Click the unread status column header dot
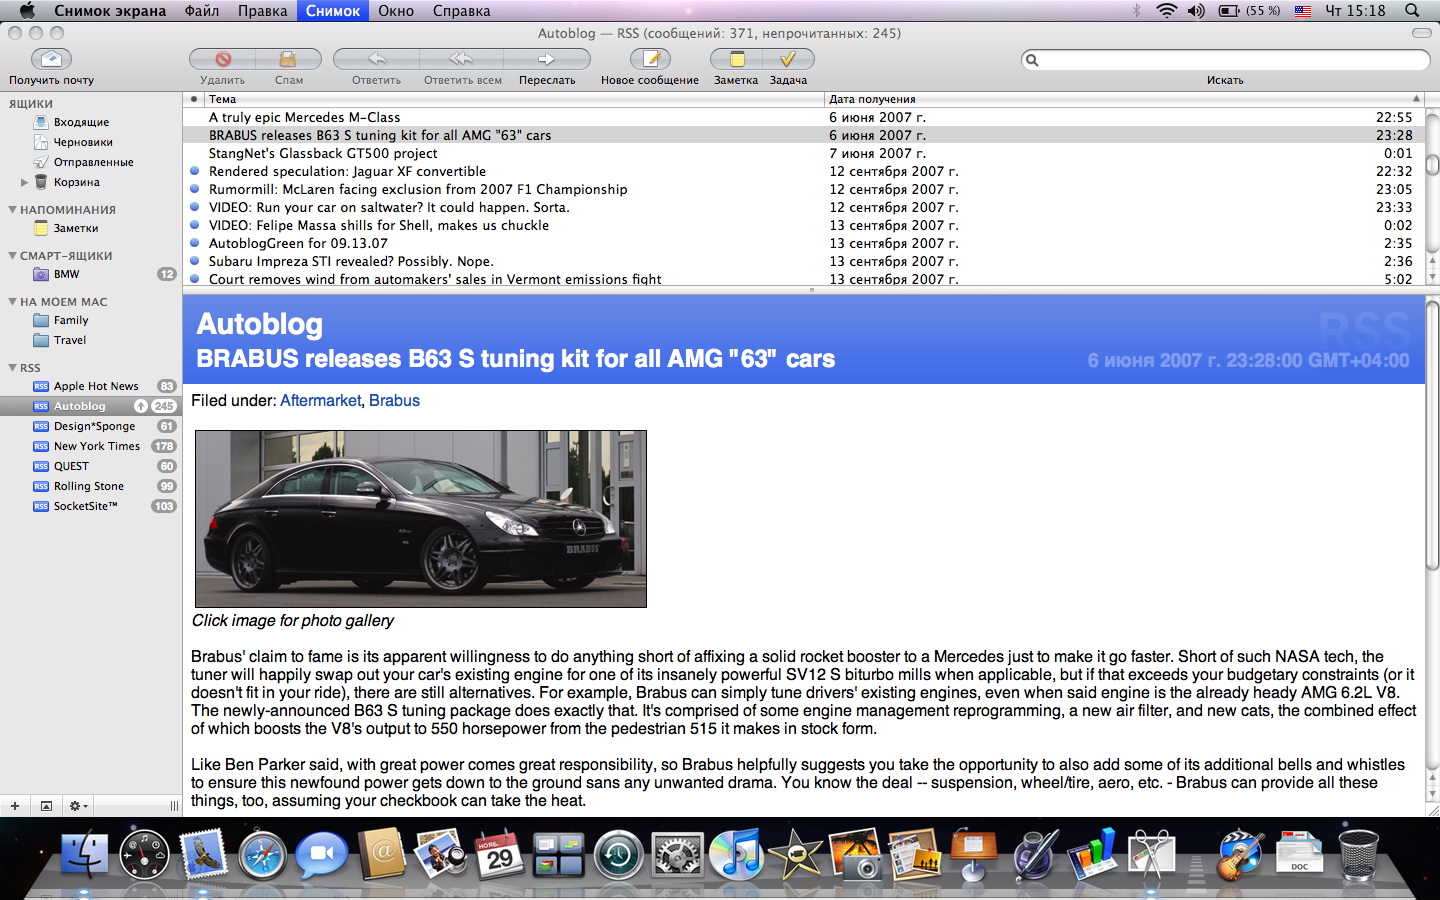 (x=194, y=99)
